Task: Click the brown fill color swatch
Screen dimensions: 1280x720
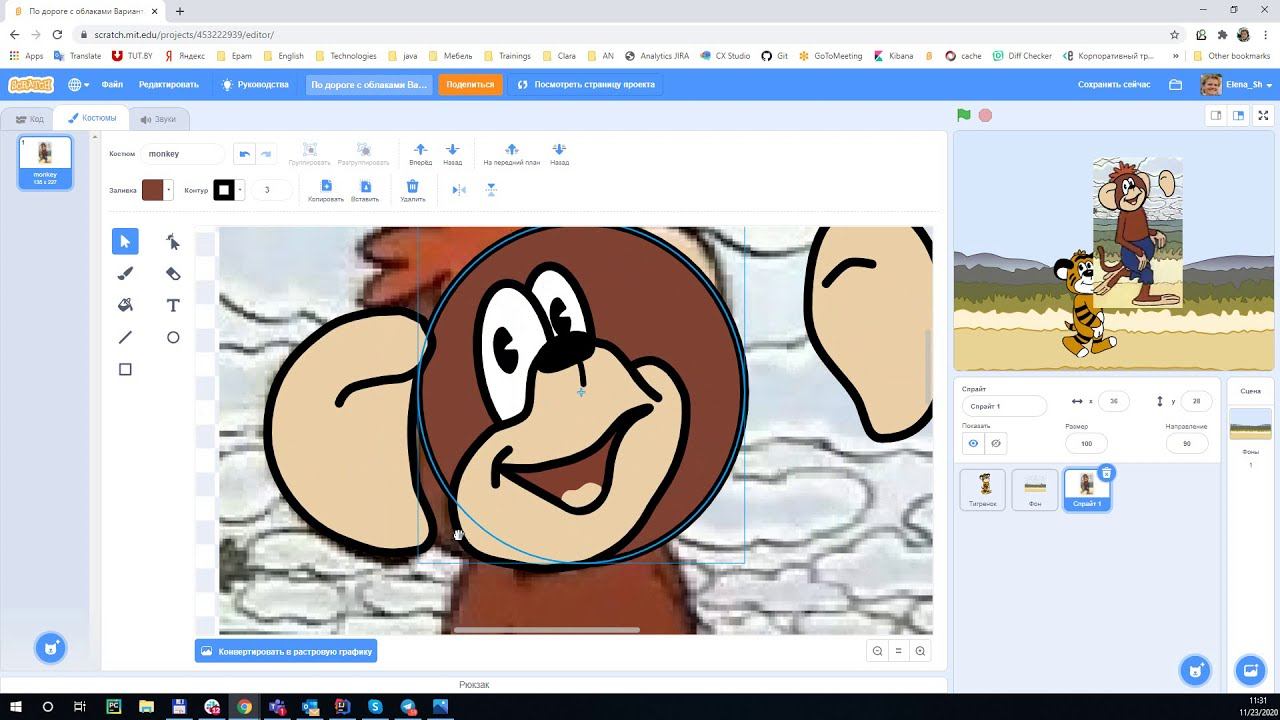Action: pos(152,190)
